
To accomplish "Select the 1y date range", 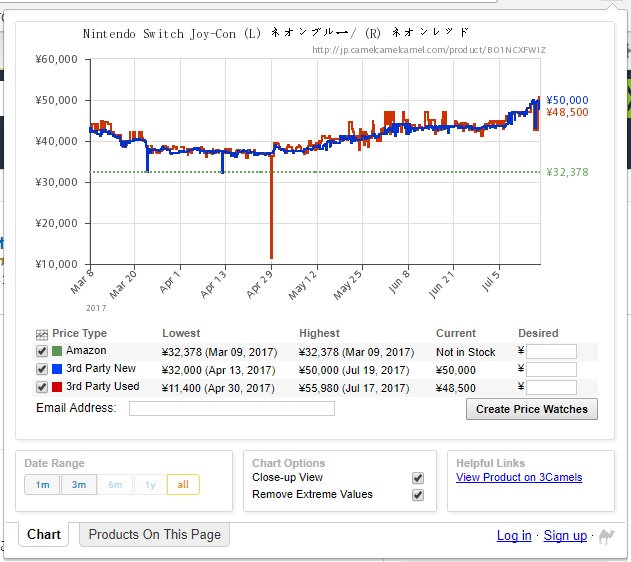I will 151,485.
